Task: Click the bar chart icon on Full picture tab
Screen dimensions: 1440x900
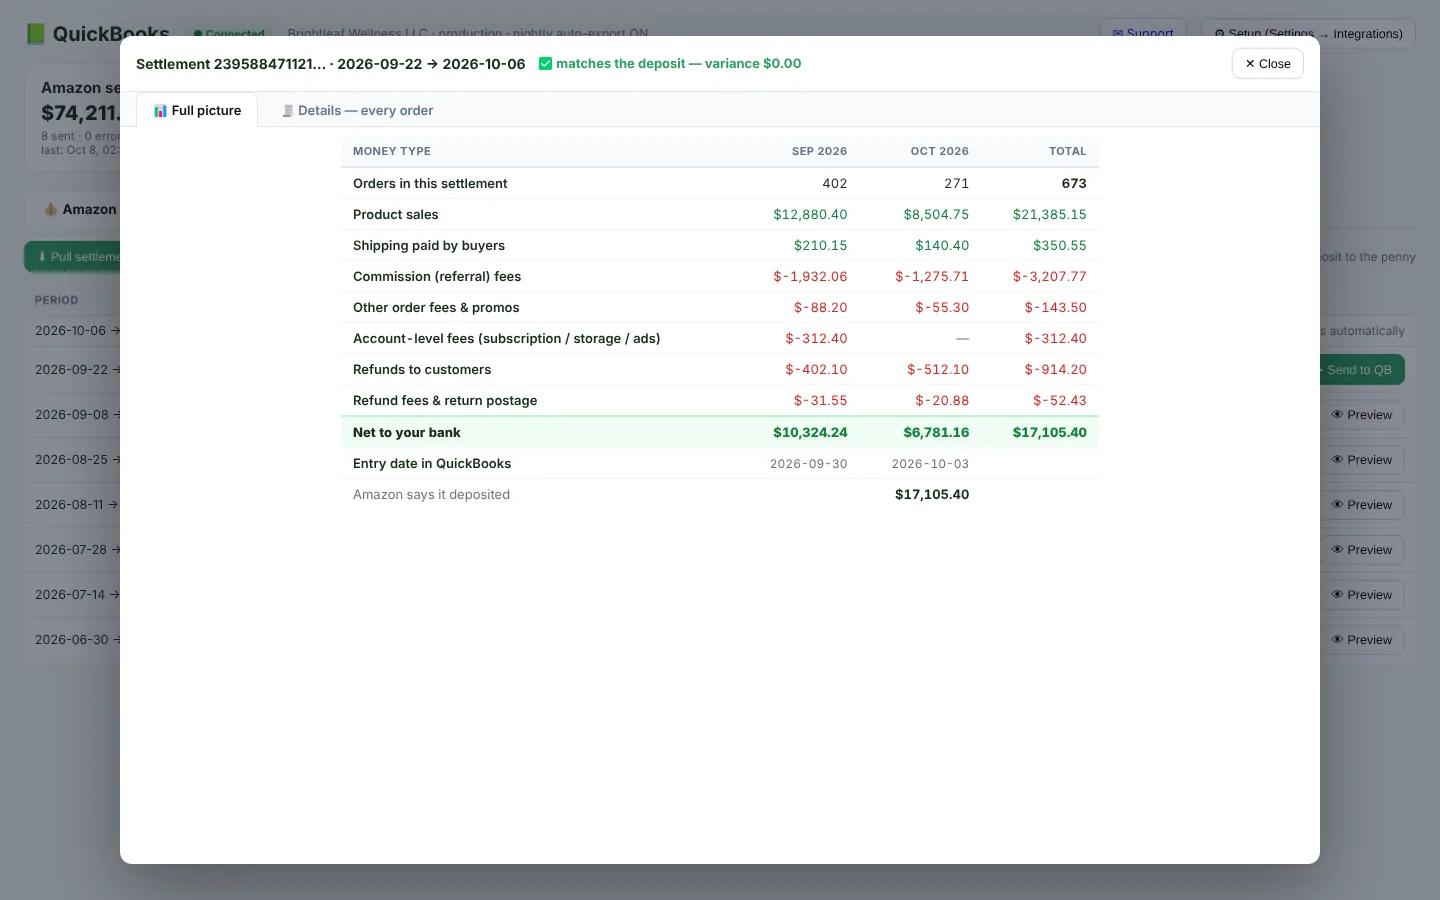Action: (160, 111)
